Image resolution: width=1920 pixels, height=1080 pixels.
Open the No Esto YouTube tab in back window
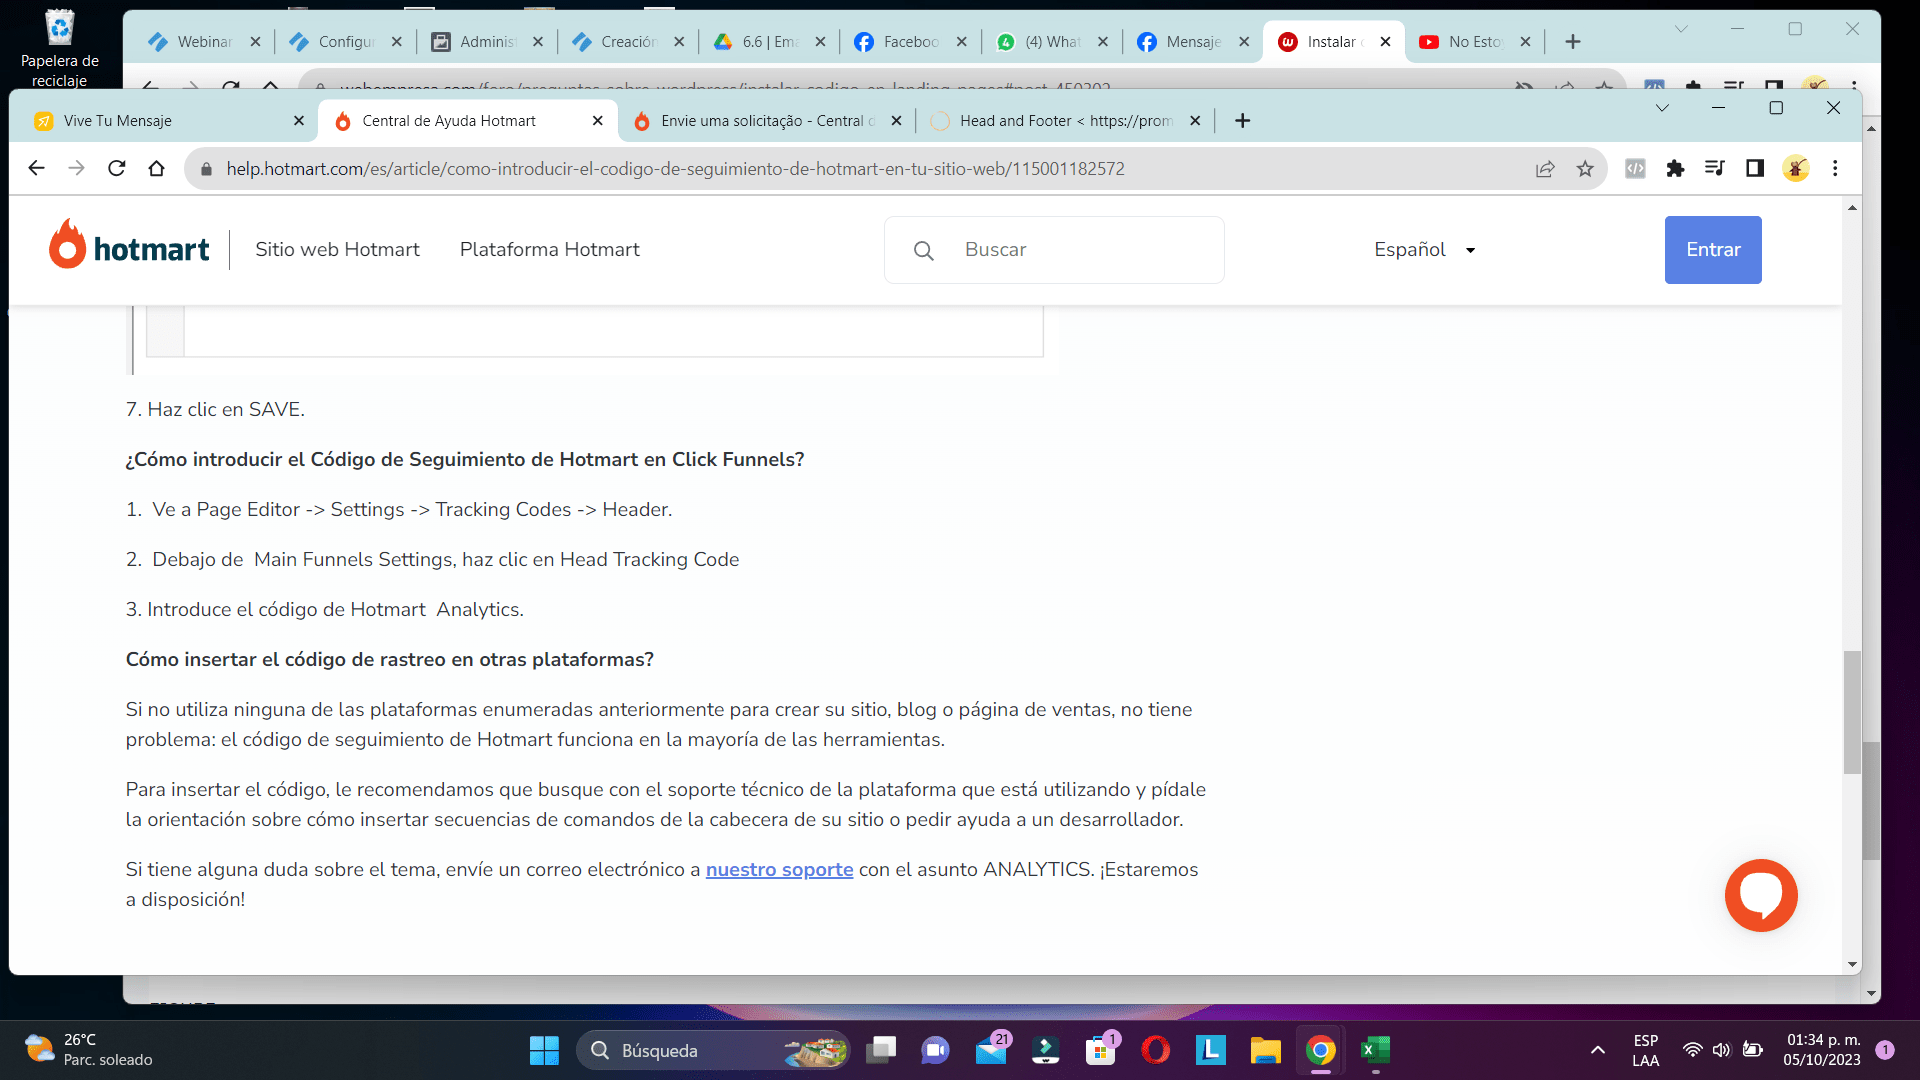coord(1474,41)
